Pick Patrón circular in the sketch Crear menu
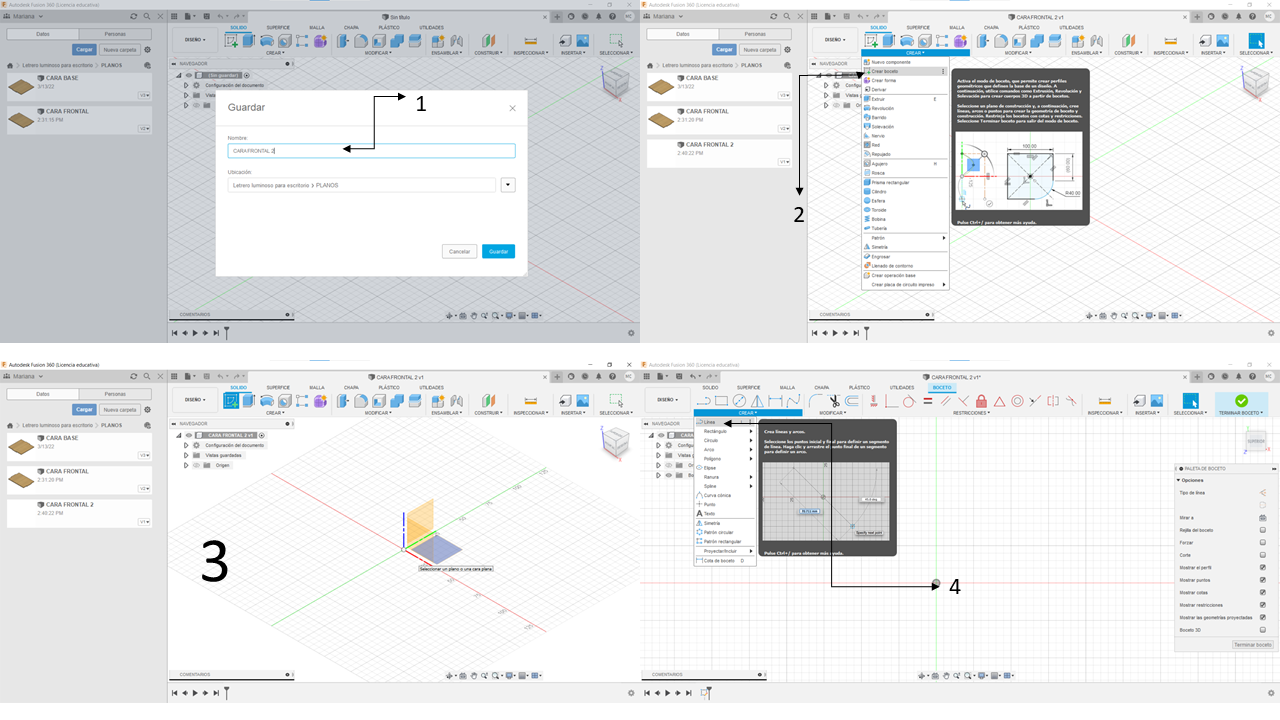Viewport: 1280px width, 720px height. click(x=724, y=532)
